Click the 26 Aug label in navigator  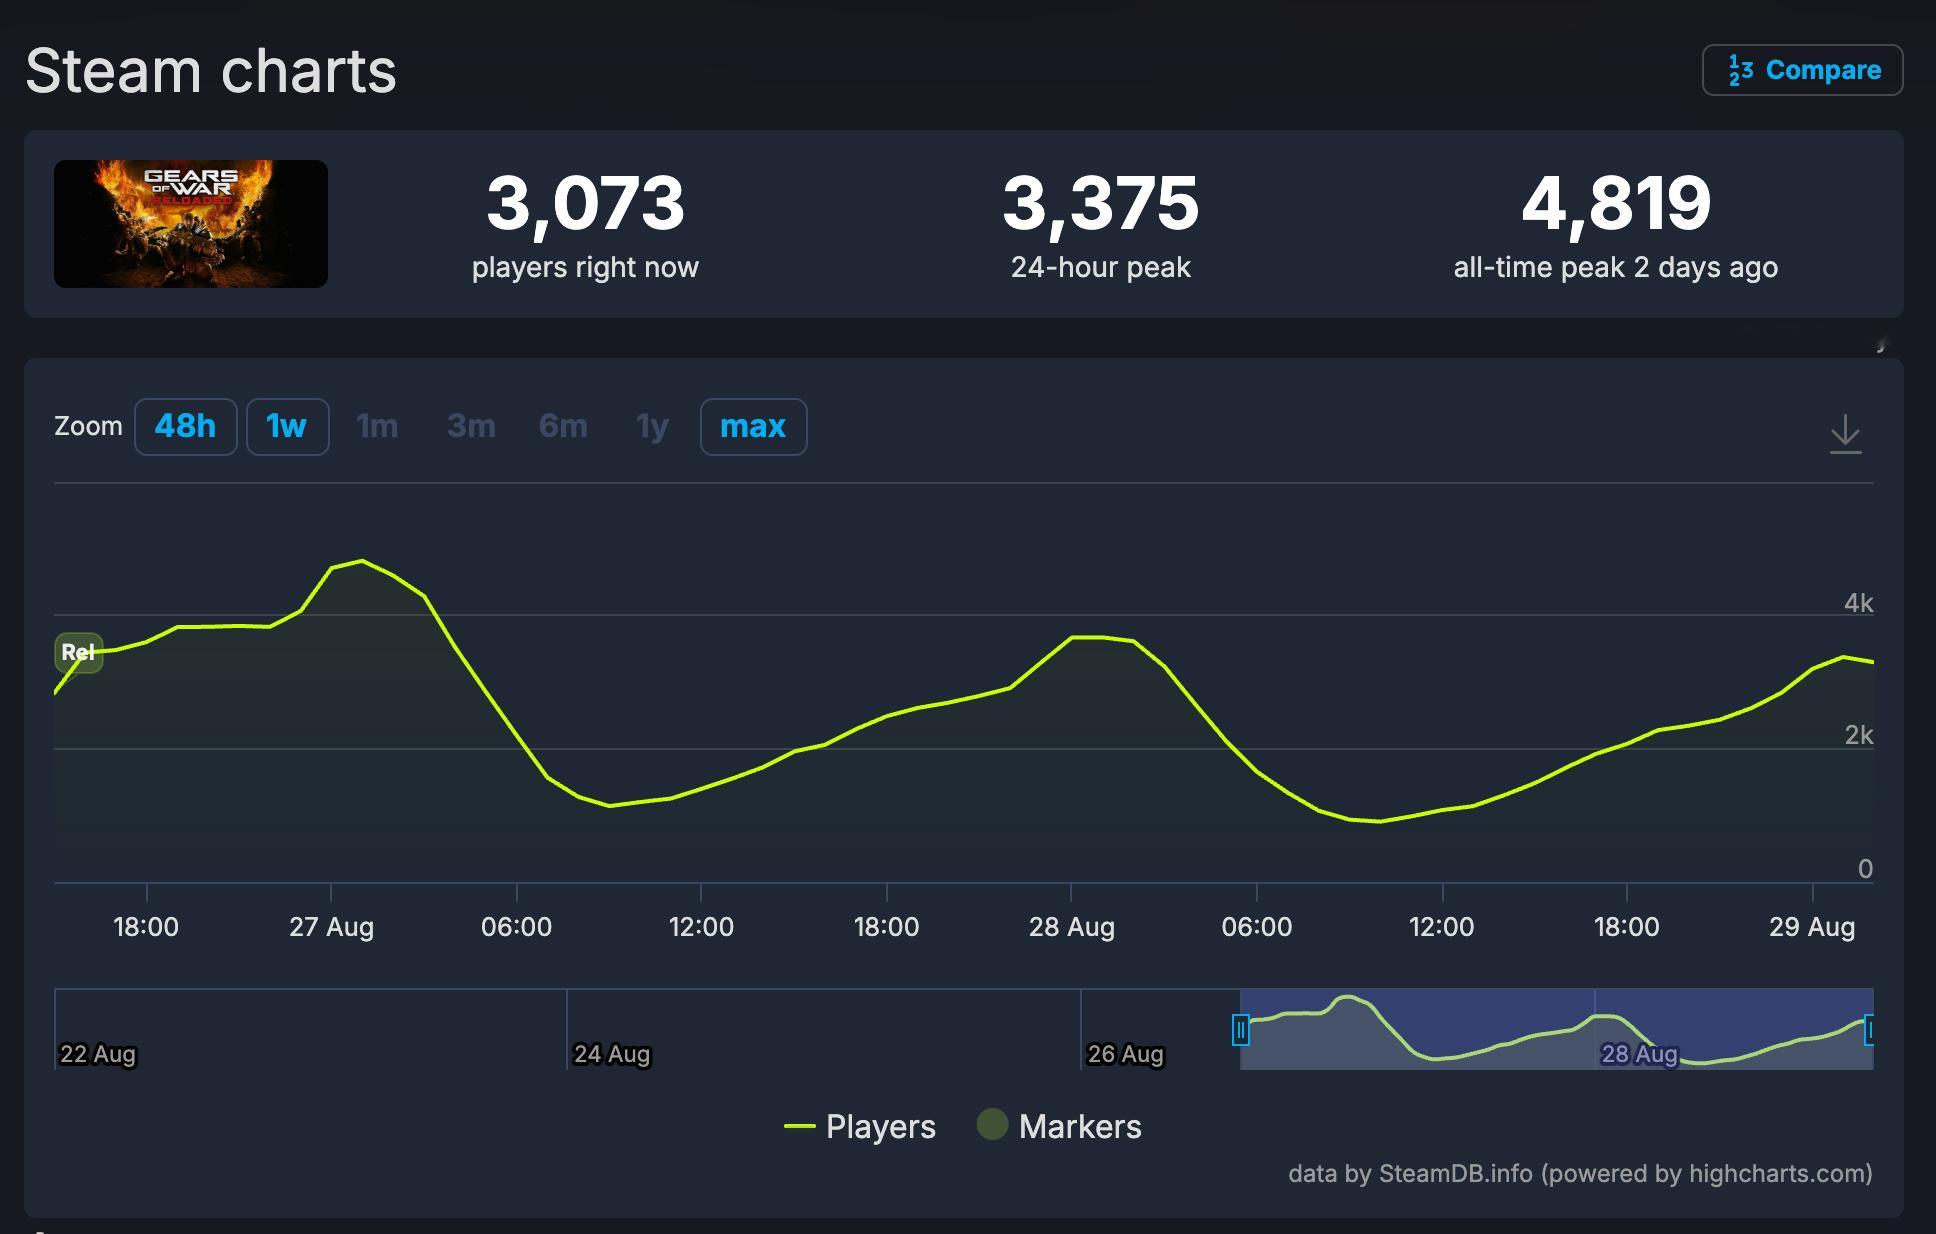pos(1126,1054)
